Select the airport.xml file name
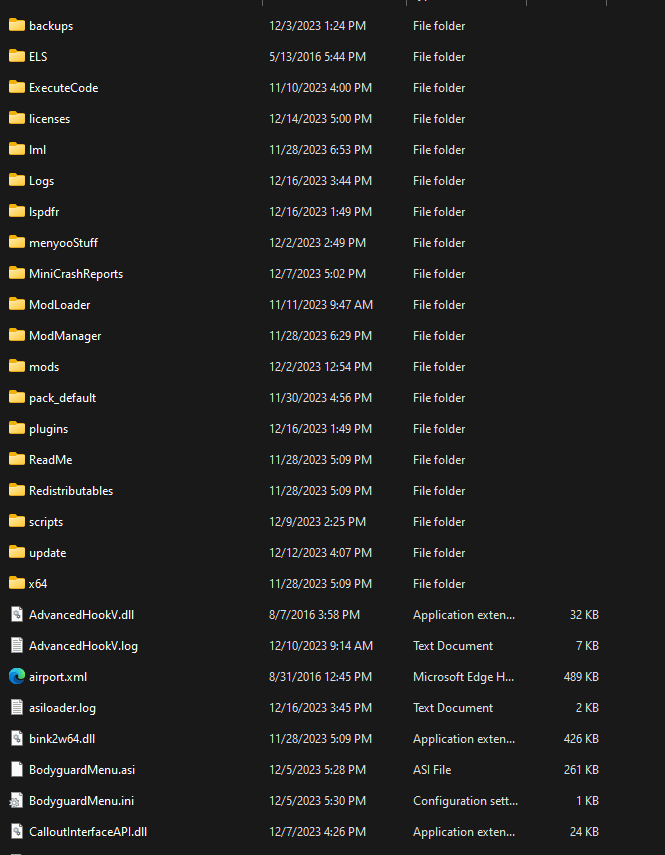Image resolution: width=665 pixels, height=855 pixels. click(58, 677)
